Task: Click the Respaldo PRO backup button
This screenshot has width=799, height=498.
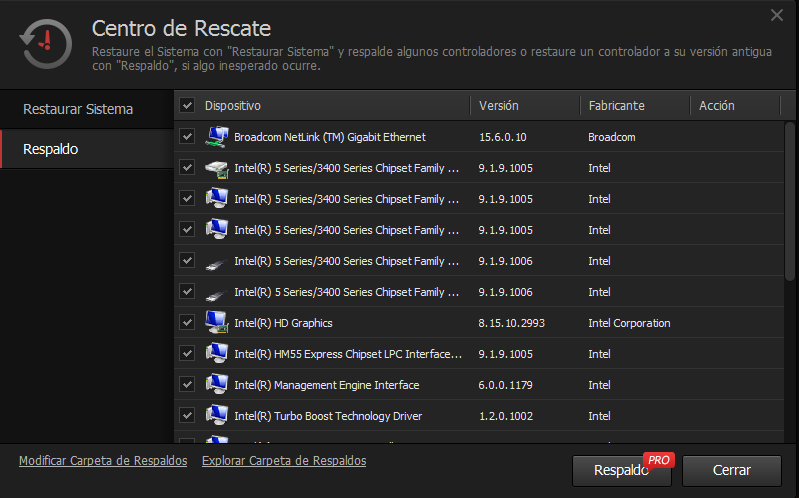Action: click(622, 470)
